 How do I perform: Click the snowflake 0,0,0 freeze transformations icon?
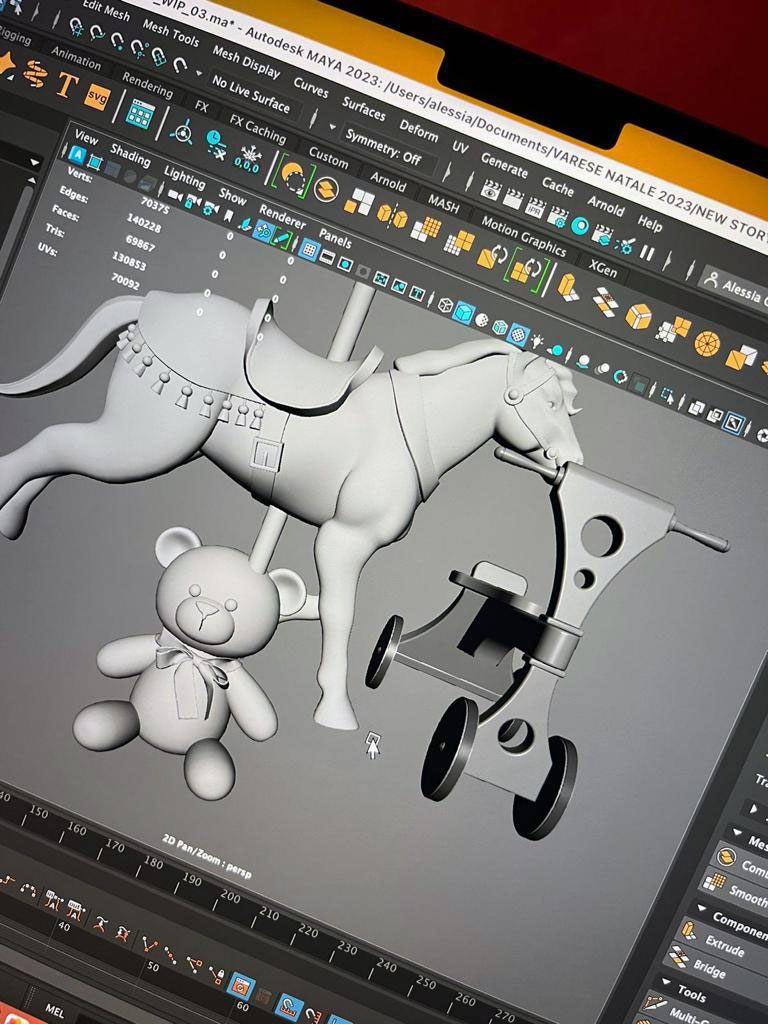pos(249,159)
